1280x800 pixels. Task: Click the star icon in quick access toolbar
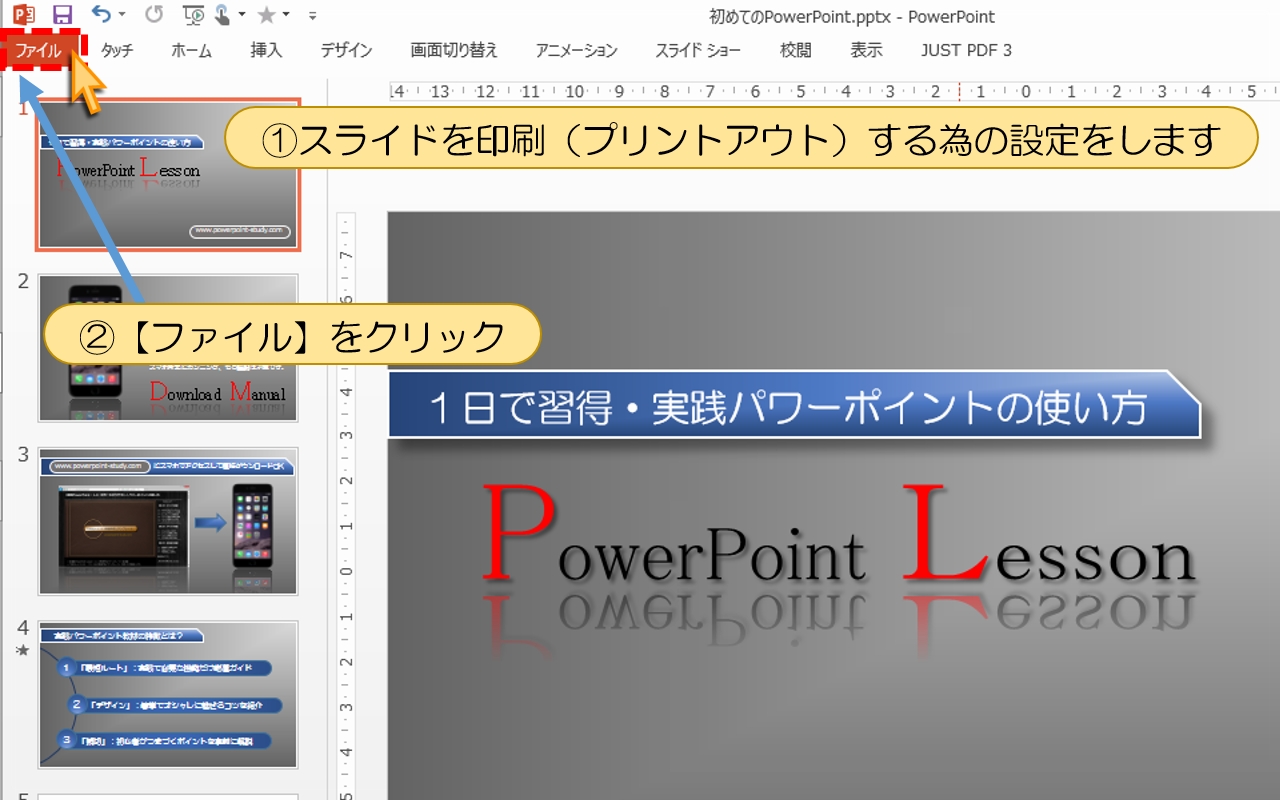[x=266, y=15]
